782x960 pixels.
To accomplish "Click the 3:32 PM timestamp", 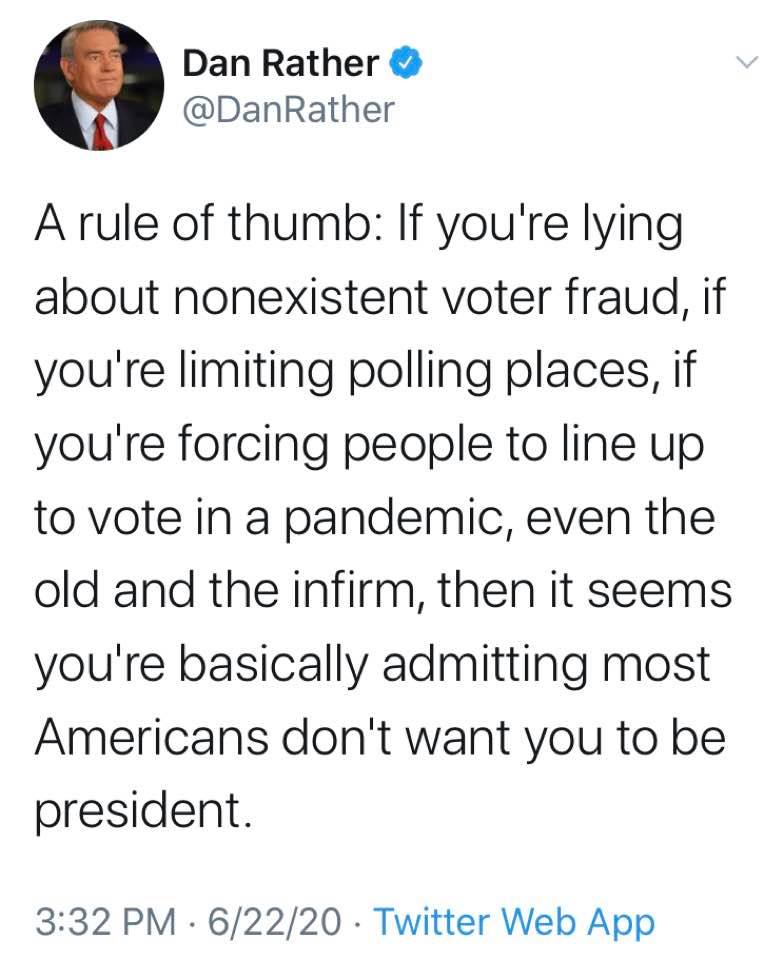I will coord(105,921).
